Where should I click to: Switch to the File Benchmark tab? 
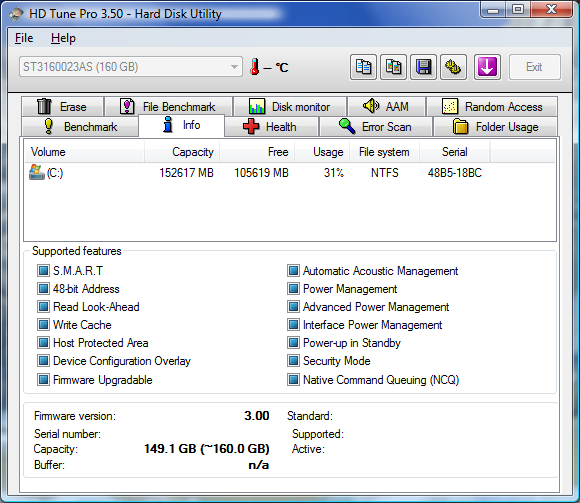169,107
